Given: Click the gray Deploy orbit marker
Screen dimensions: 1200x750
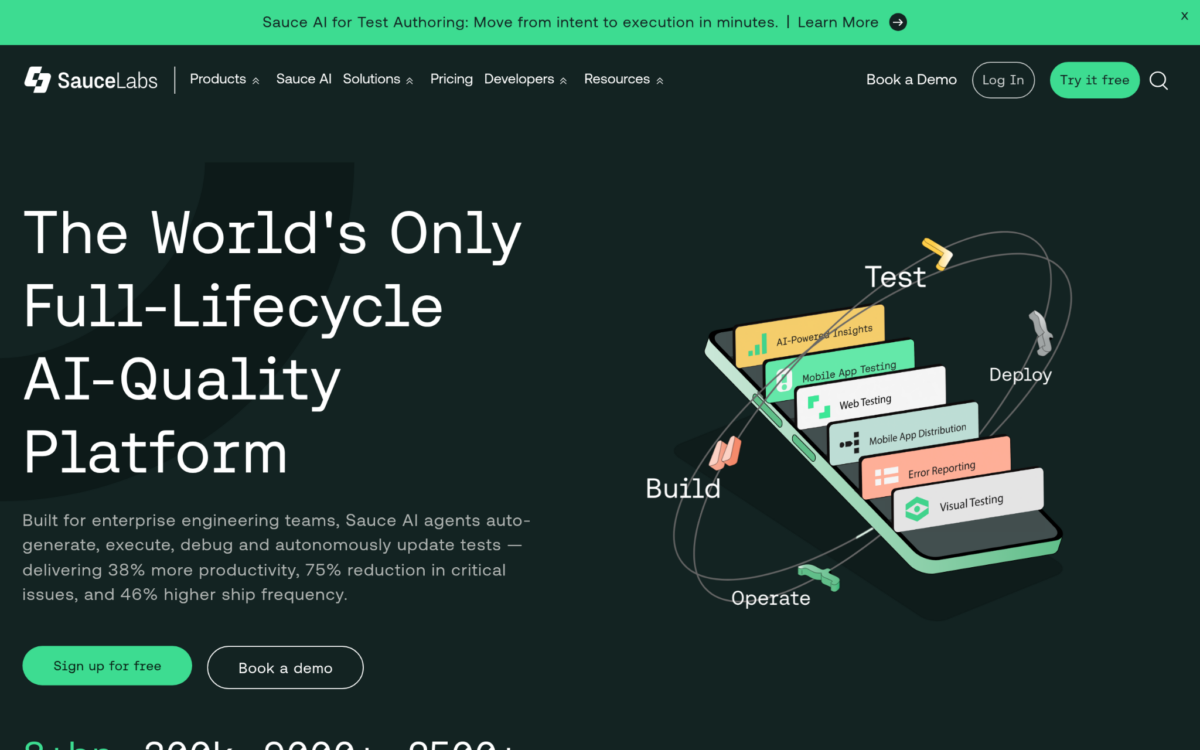Looking at the screenshot, I should click(1040, 333).
